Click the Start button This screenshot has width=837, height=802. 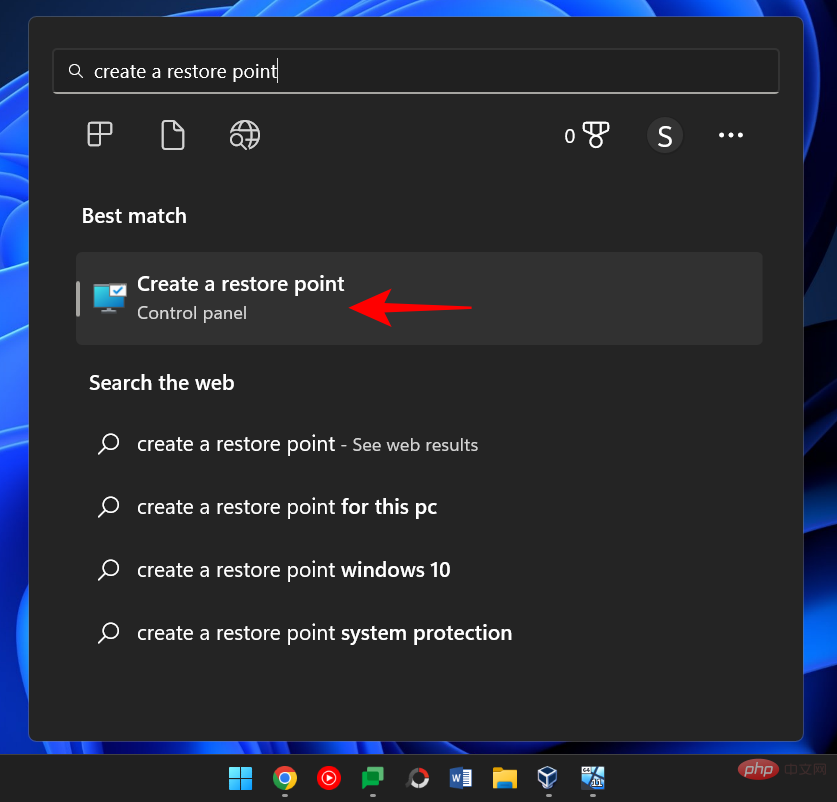[240, 778]
